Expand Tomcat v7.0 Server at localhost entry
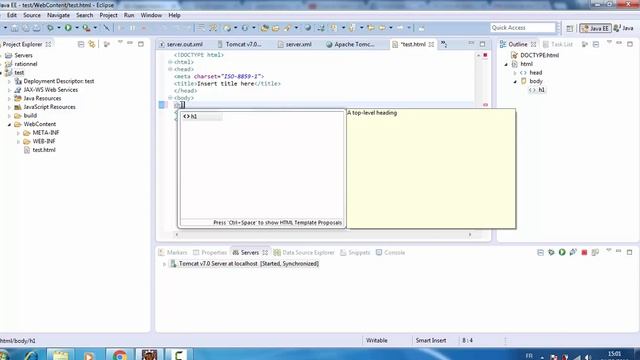 coord(164,264)
